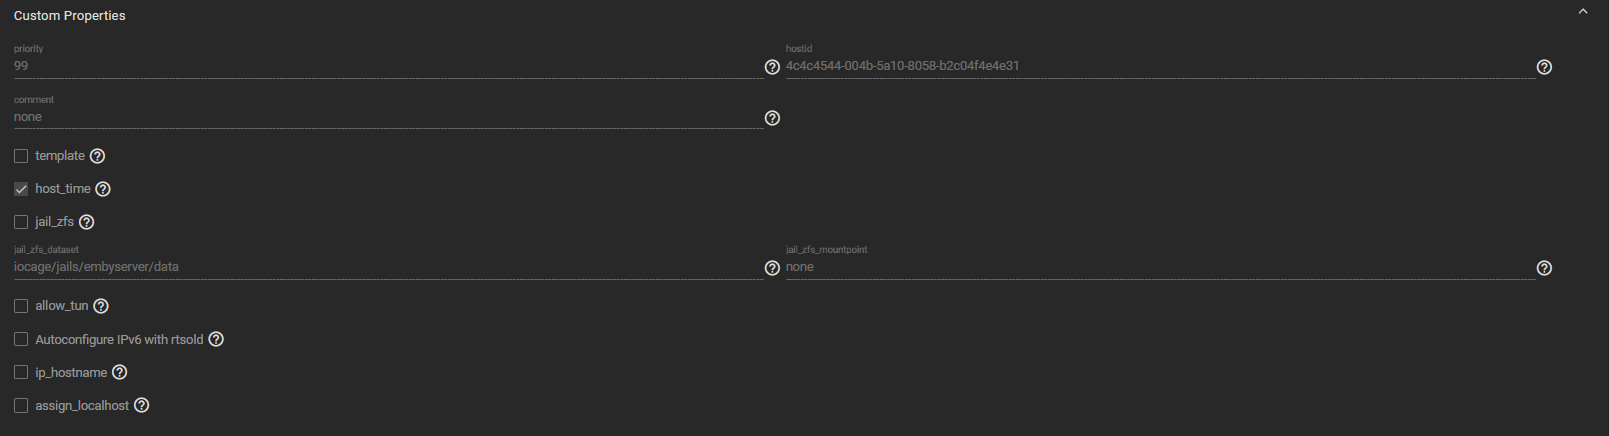Uncheck the host_time checkbox
Viewport: 1609px width, 436px height.
click(x=21, y=189)
